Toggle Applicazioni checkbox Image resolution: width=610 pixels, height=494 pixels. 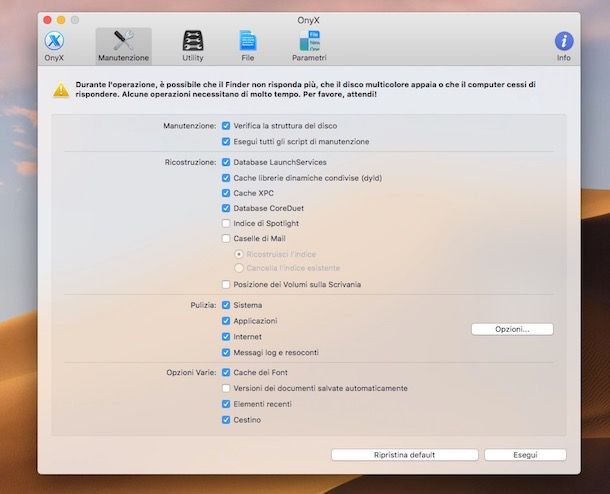click(226, 321)
